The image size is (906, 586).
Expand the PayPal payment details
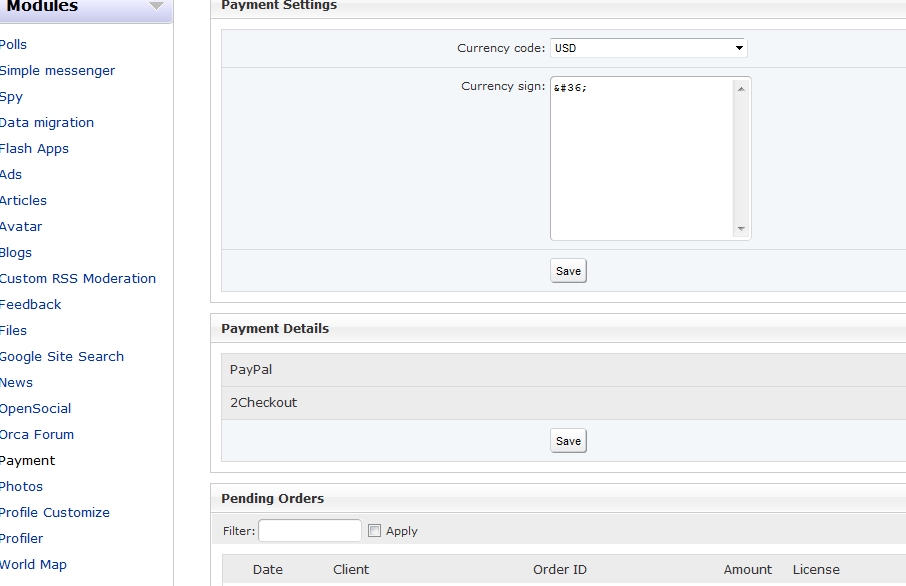coord(251,370)
